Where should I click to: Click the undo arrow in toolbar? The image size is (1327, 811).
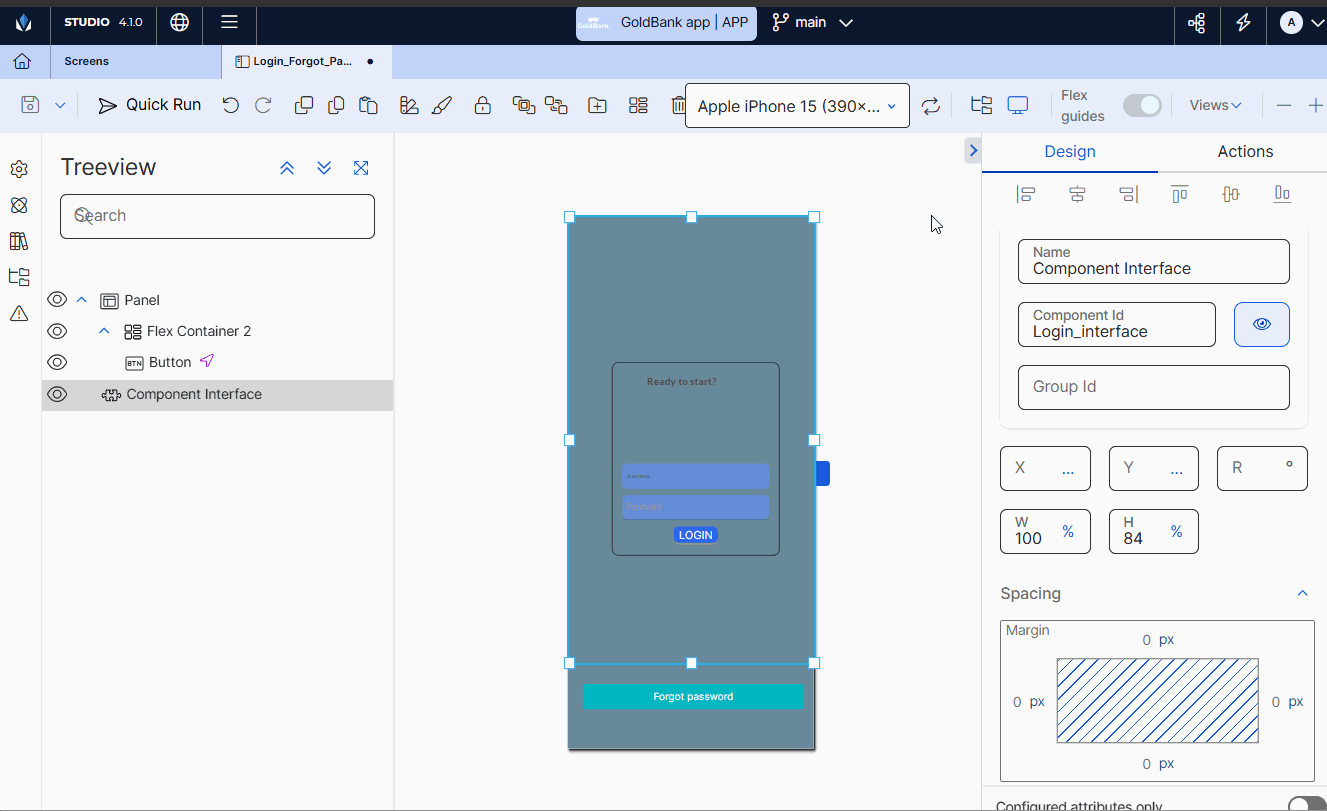tap(231, 106)
